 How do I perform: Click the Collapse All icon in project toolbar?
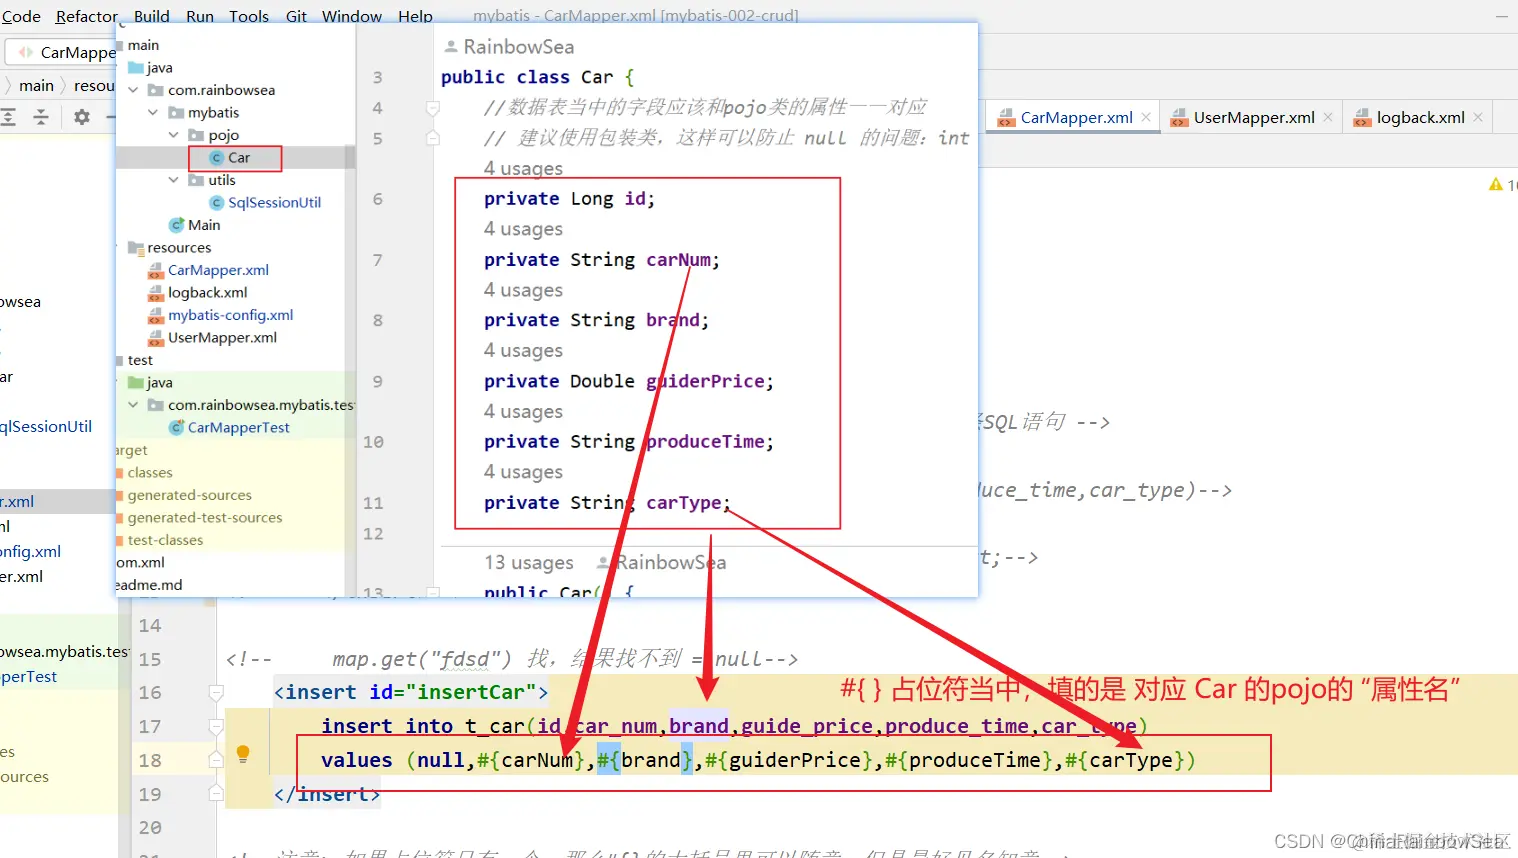pyautogui.click(x=41, y=117)
